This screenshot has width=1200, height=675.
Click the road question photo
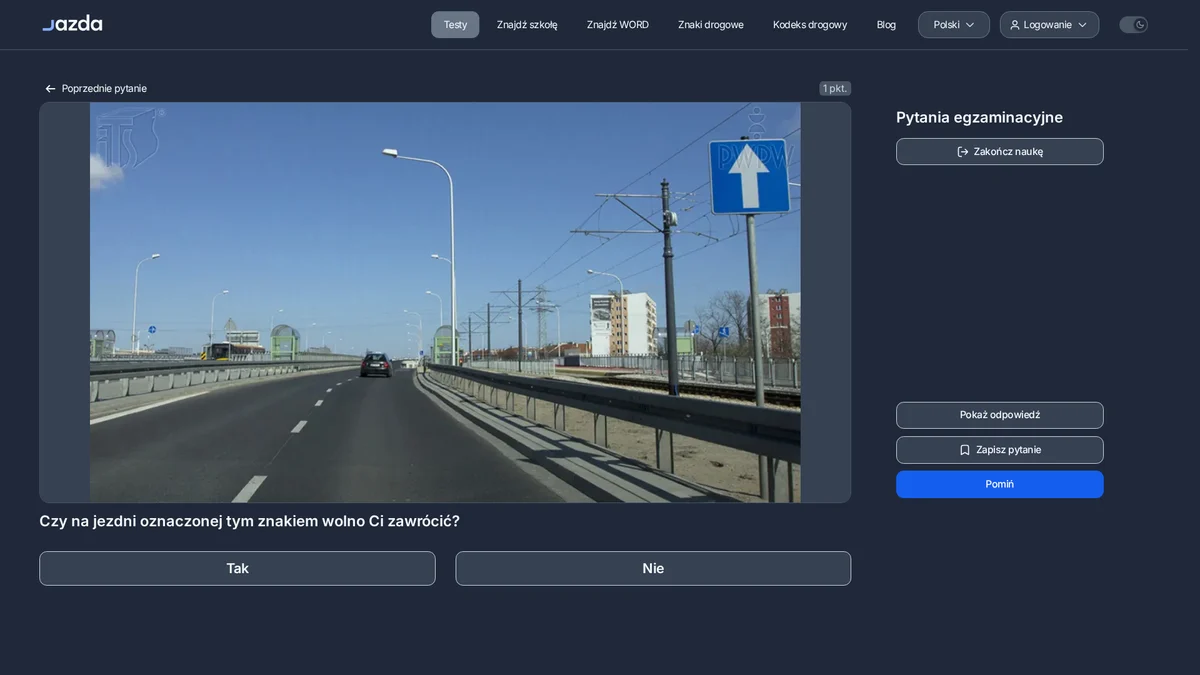[445, 302]
